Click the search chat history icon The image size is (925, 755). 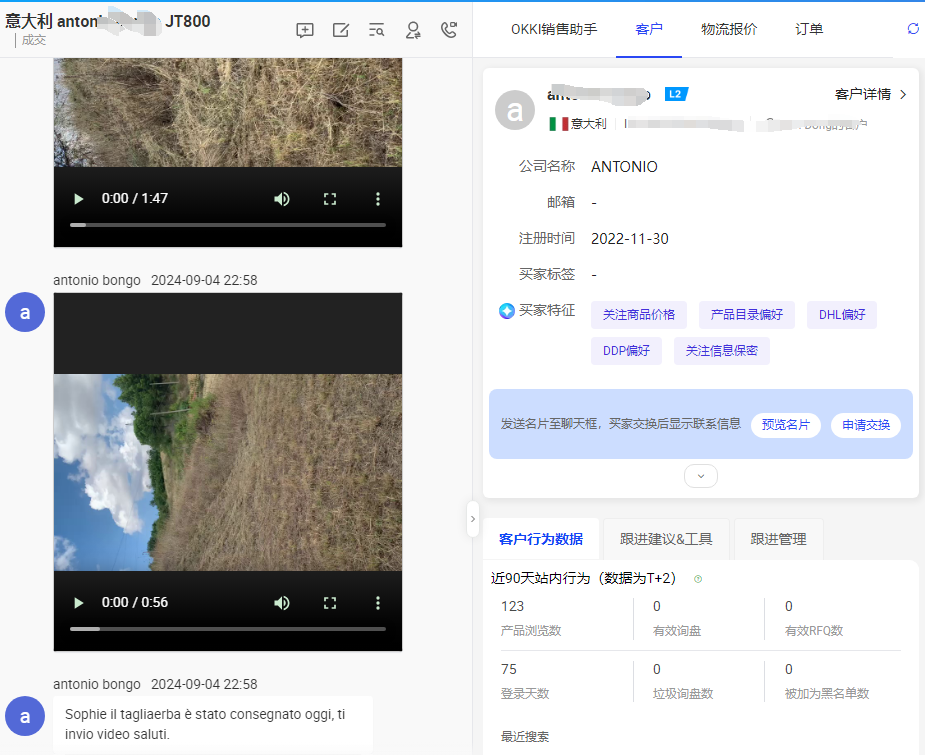click(376, 30)
